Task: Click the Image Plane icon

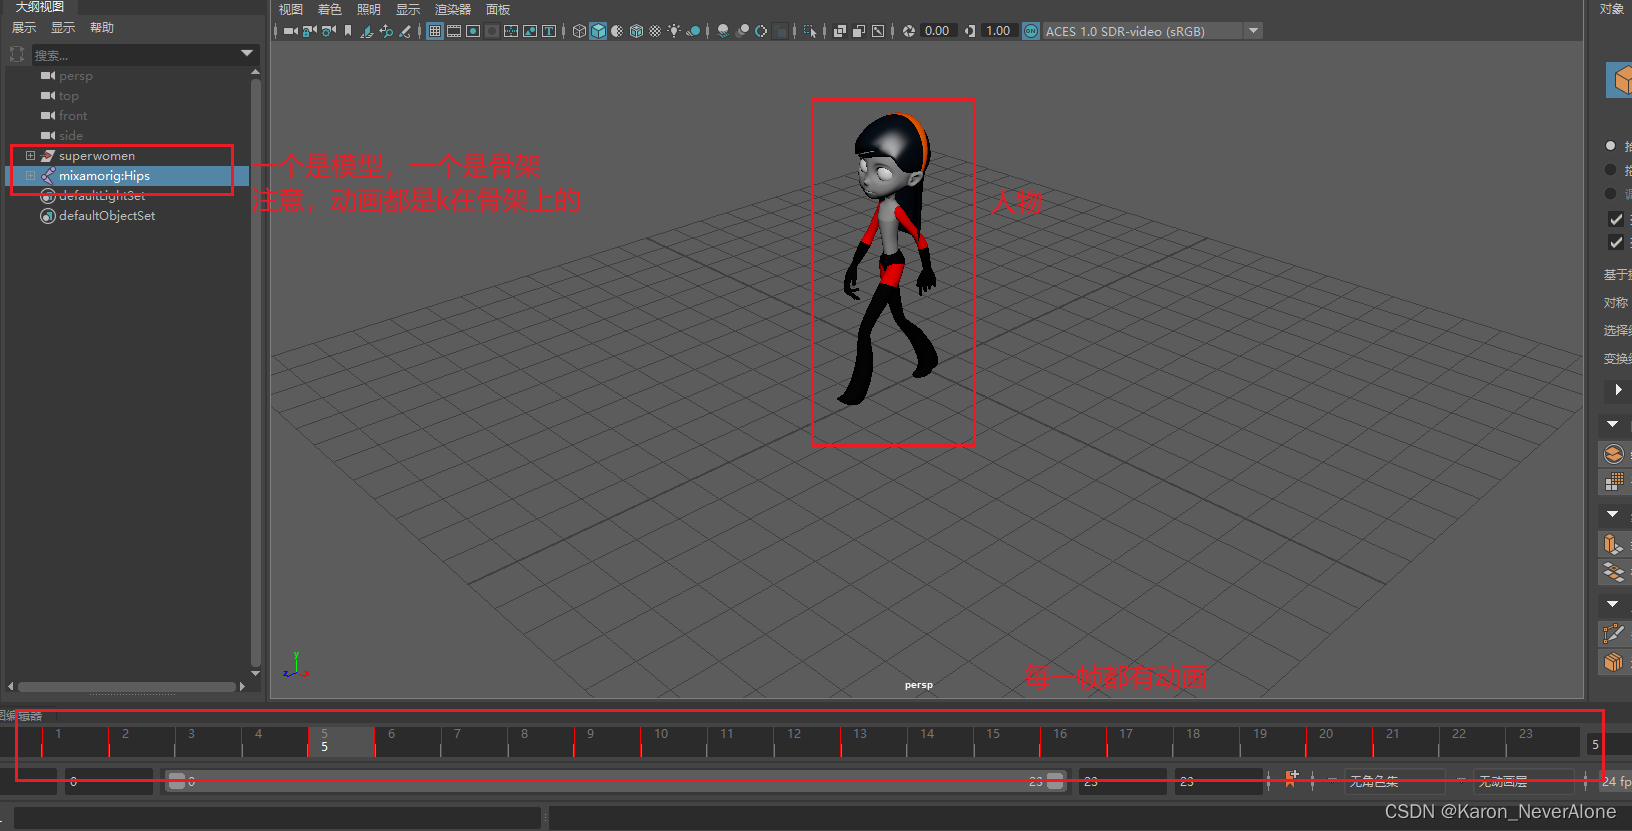Action: coord(366,31)
